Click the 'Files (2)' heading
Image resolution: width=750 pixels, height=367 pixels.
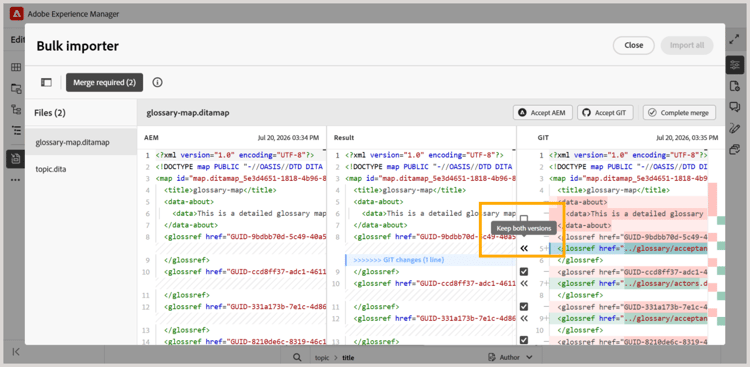pos(50,113)
